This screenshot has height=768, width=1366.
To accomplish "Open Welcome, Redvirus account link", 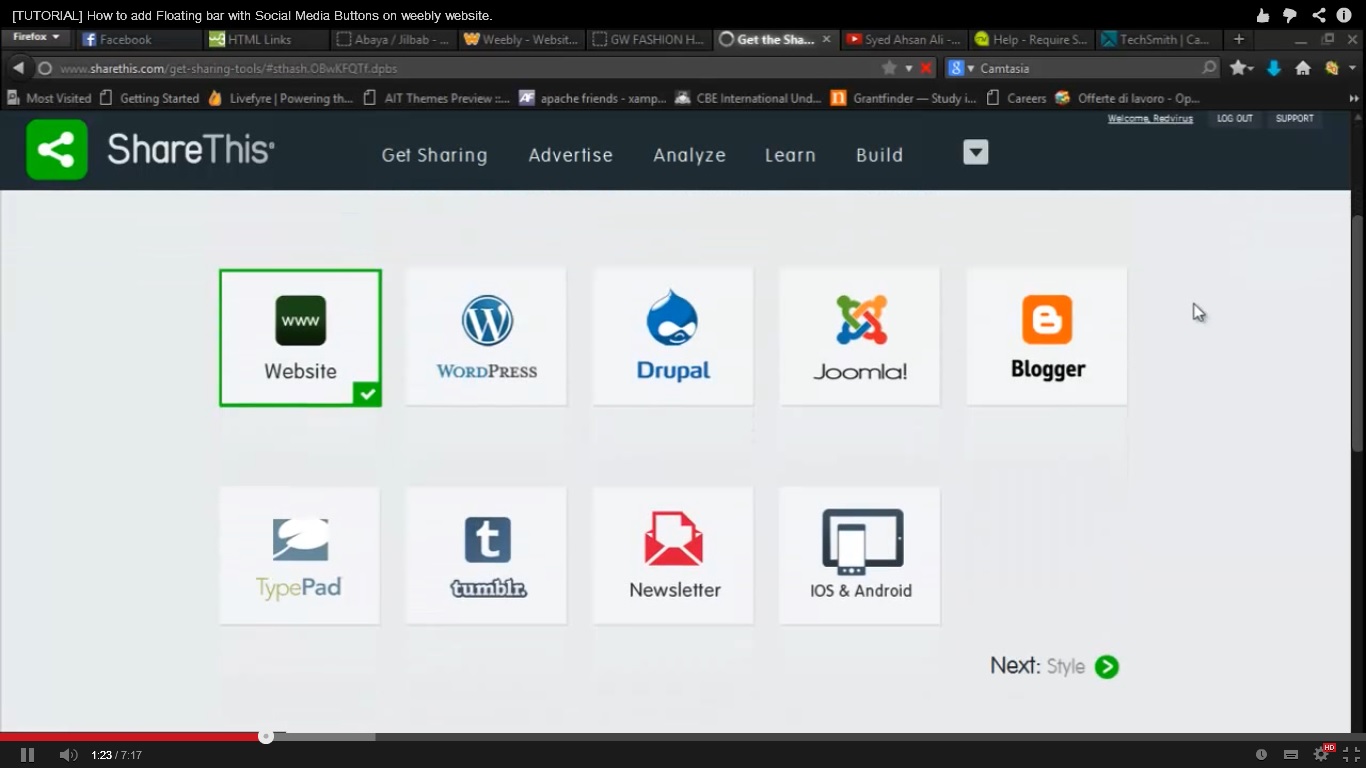I will [1150, 118].
